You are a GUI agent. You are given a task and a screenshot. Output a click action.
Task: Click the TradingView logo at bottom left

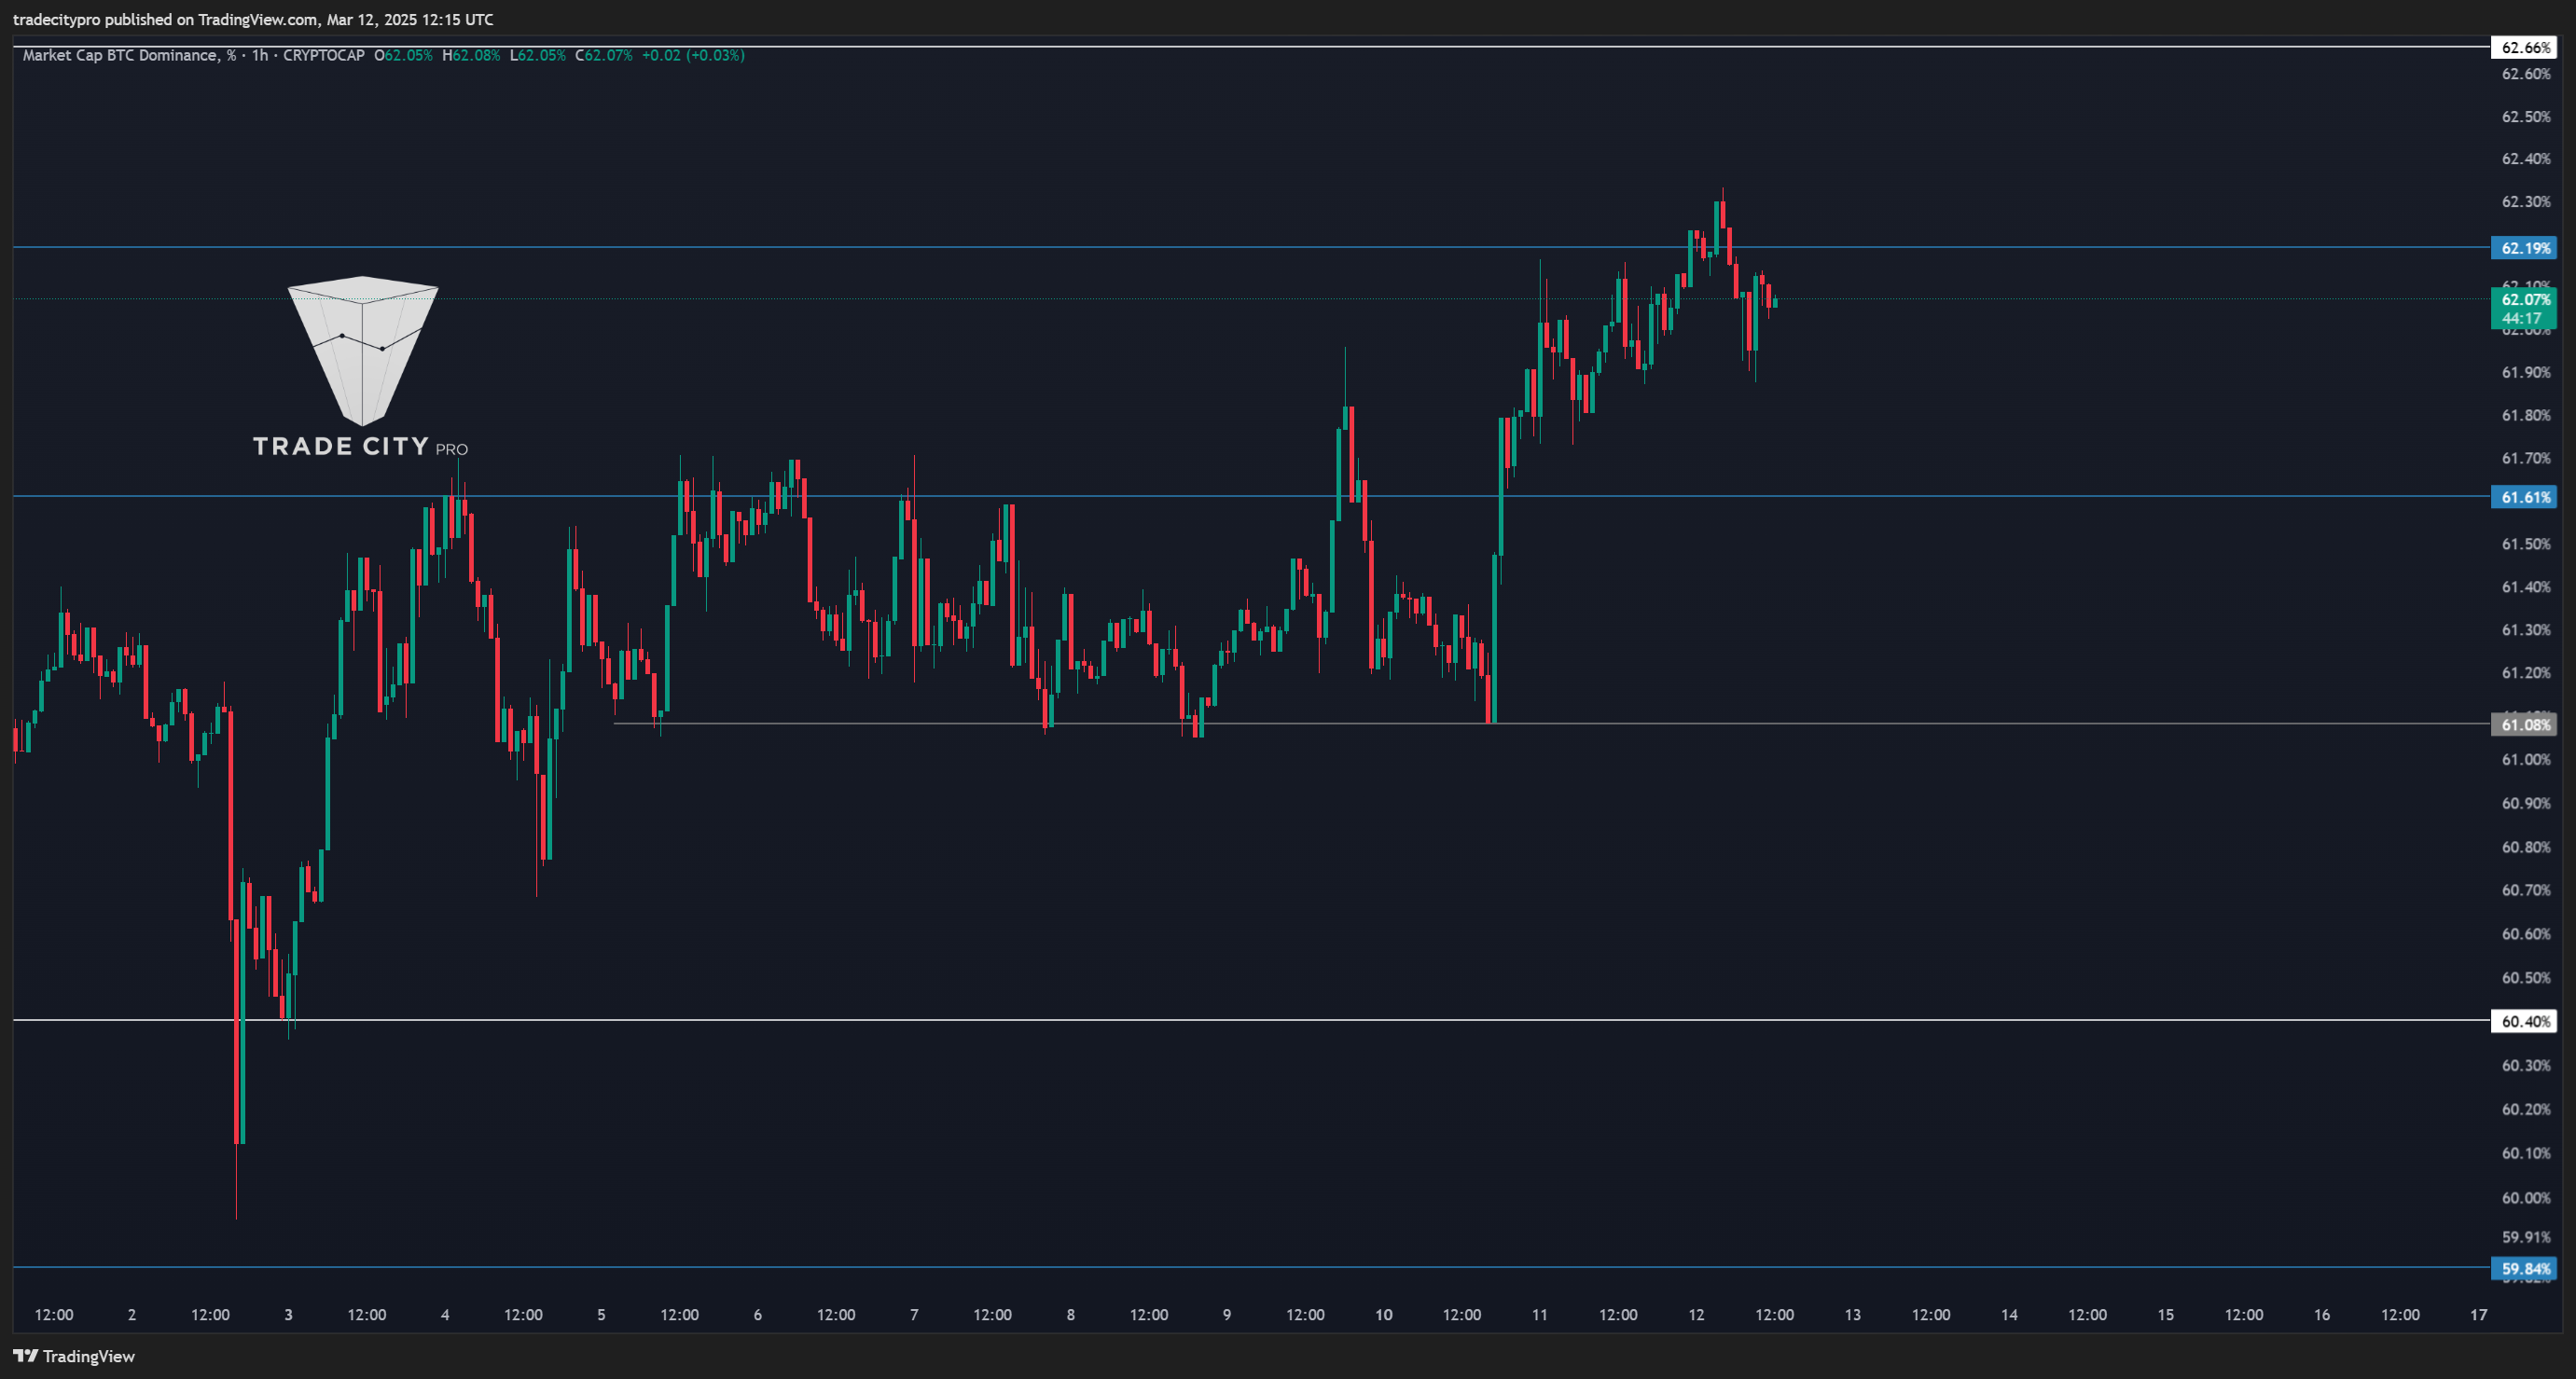[x=74, y=1356]
